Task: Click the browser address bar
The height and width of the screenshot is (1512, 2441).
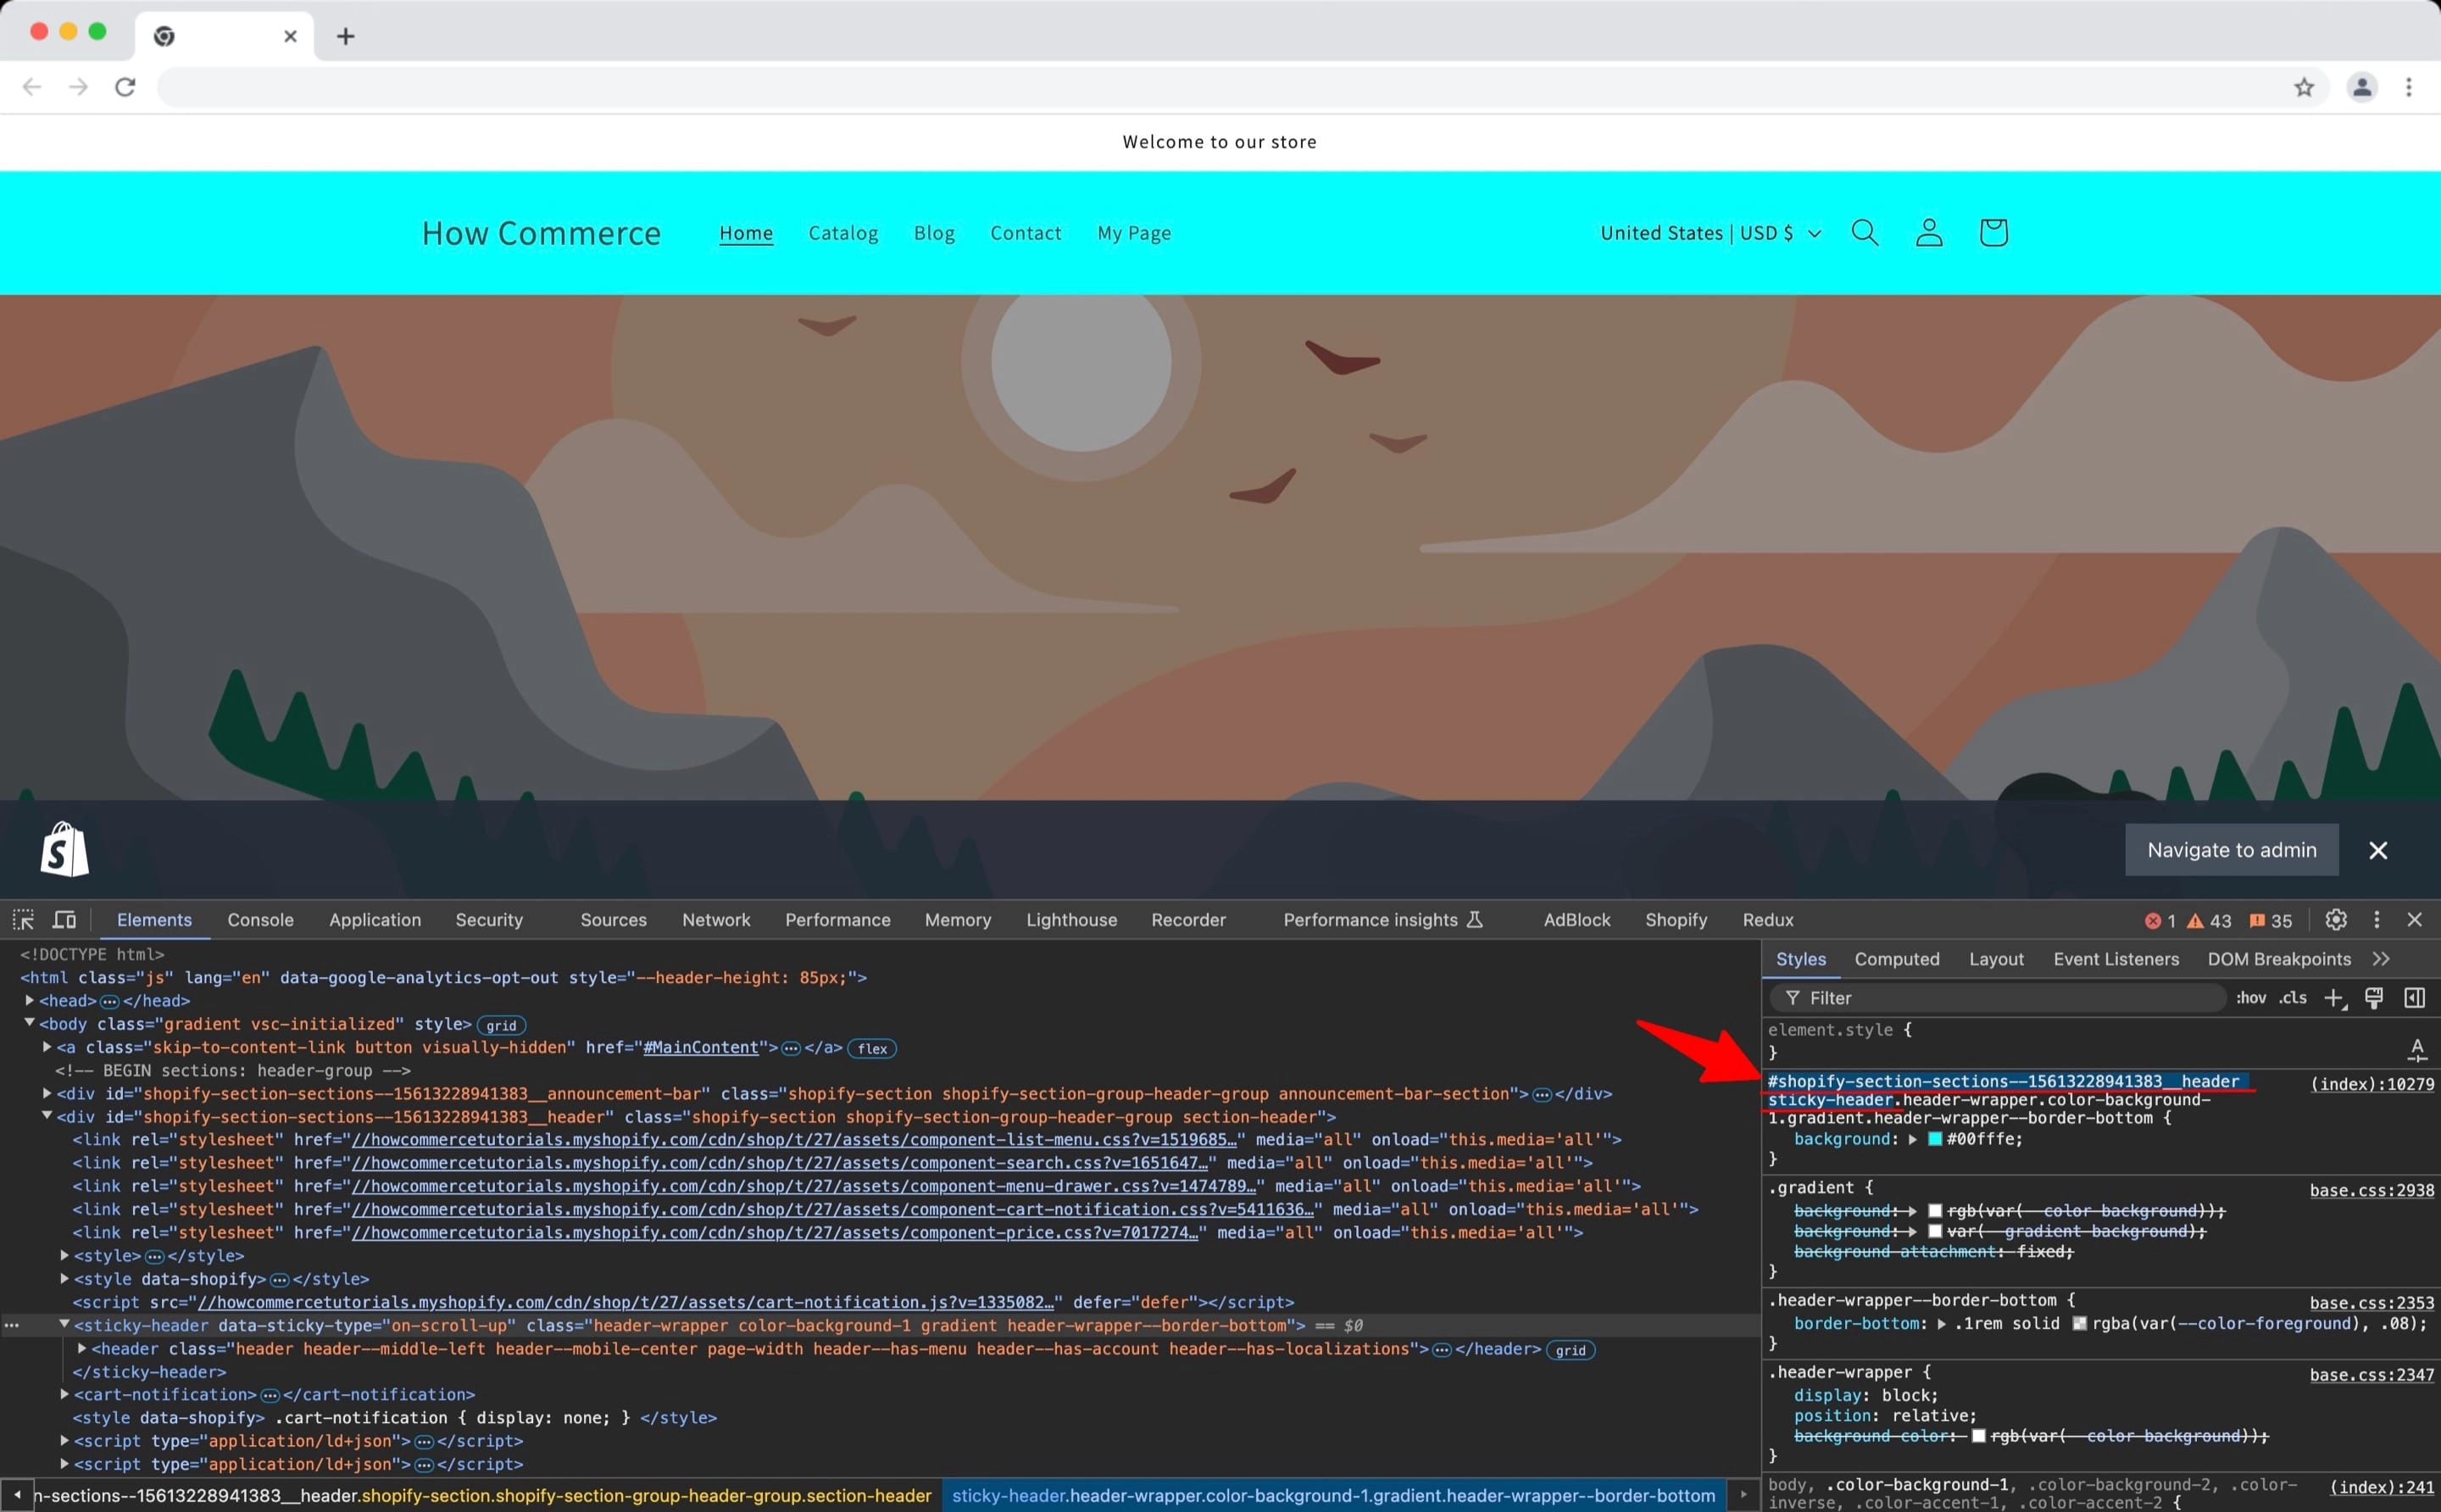Action: [x=1220, y=87]
